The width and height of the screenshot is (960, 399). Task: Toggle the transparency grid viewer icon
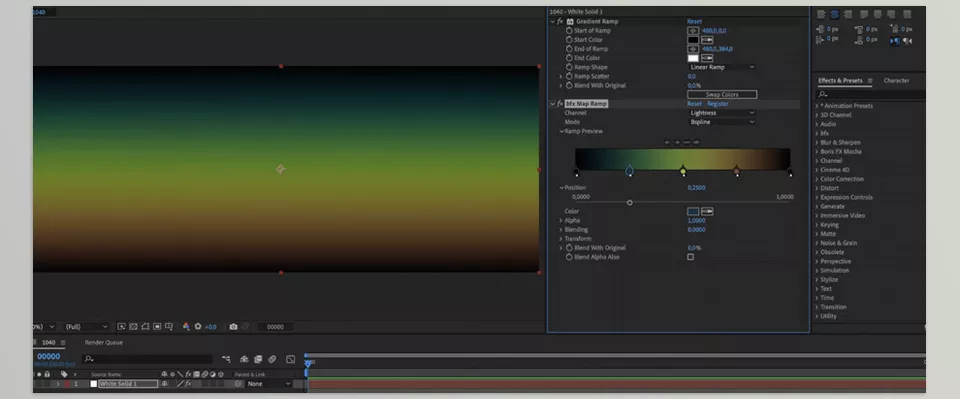click(133, 327)
